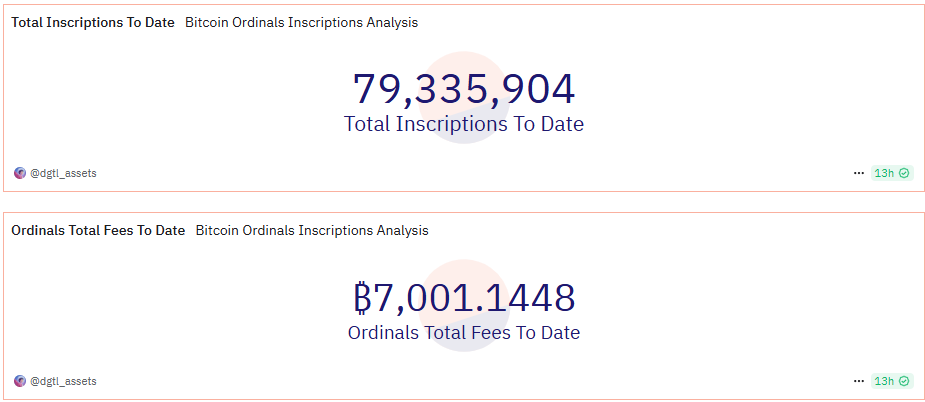Open the bold "Total Inscriptions To Date" panel title
925x402 pixels.
click(x=93, y=22)
